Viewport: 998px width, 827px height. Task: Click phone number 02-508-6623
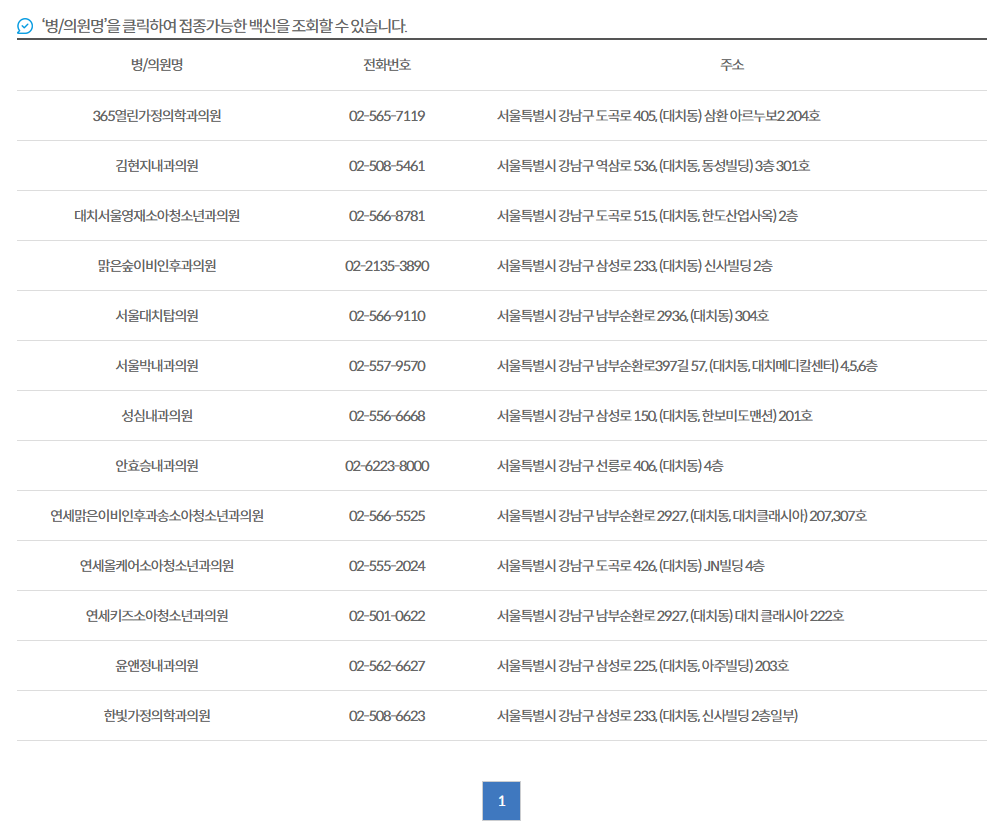(x=387, y=716)
